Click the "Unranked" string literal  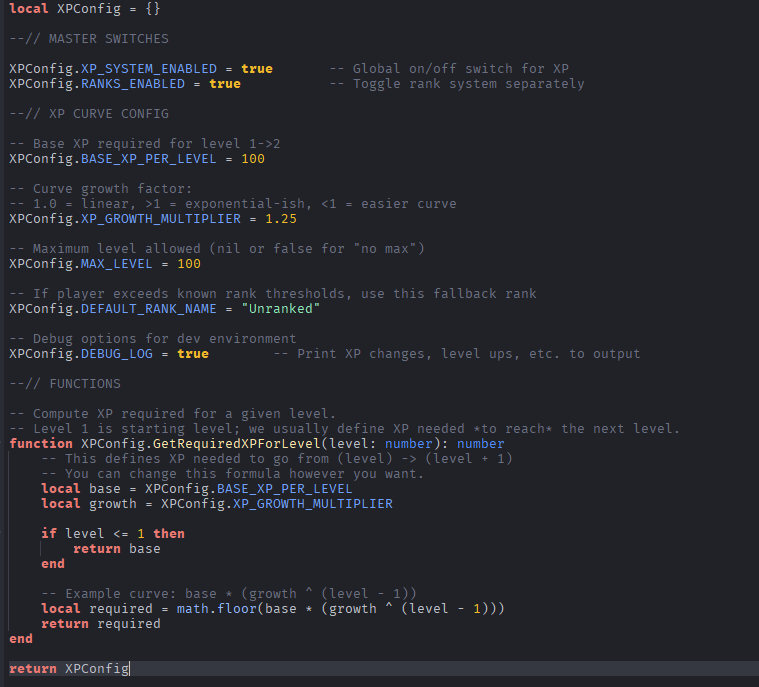tap(281, 309)
